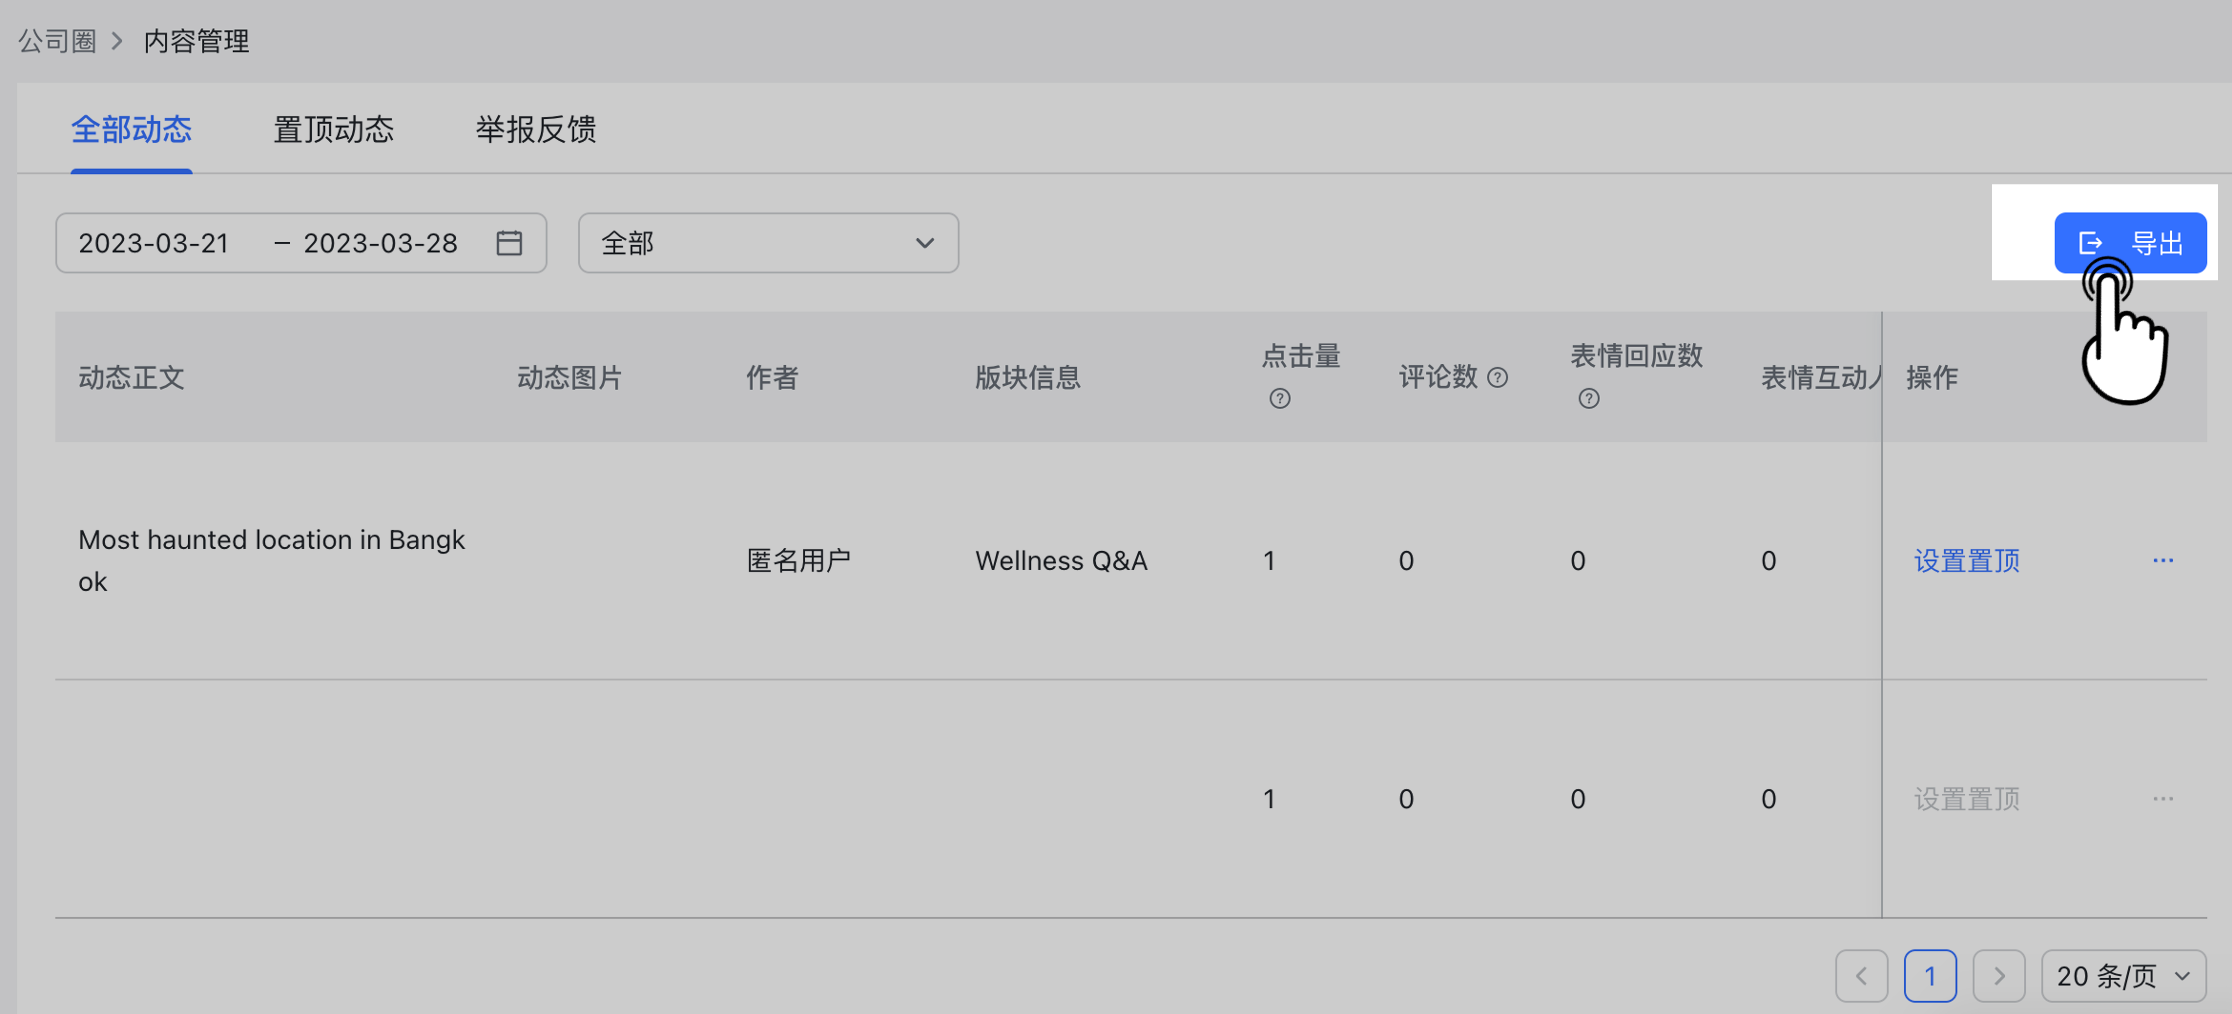Click end date 2023-03-28 field
The height and width of the screenshot is (1014, 2232).
pyautogui.click(x=380, y=243)
